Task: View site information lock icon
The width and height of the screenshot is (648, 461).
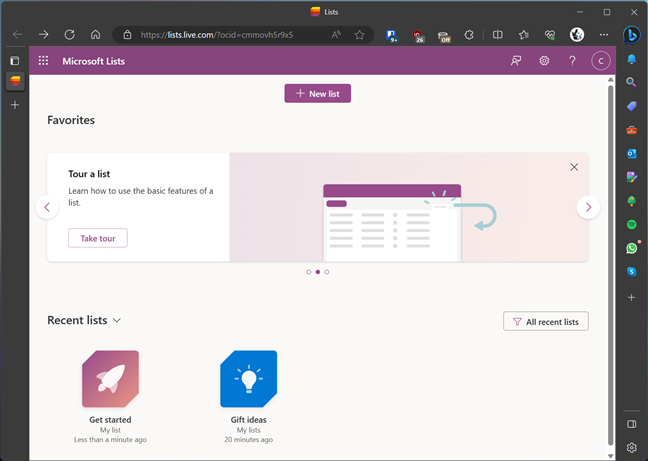Action: pos(127,35)
